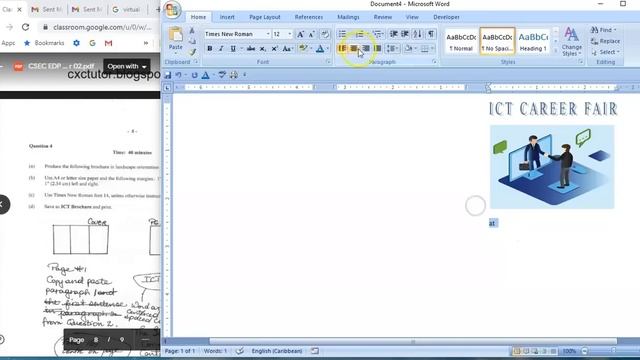Screen dimensions: 640x360
Task: Apply the Heading 1 style
Action: pos(533,41)
